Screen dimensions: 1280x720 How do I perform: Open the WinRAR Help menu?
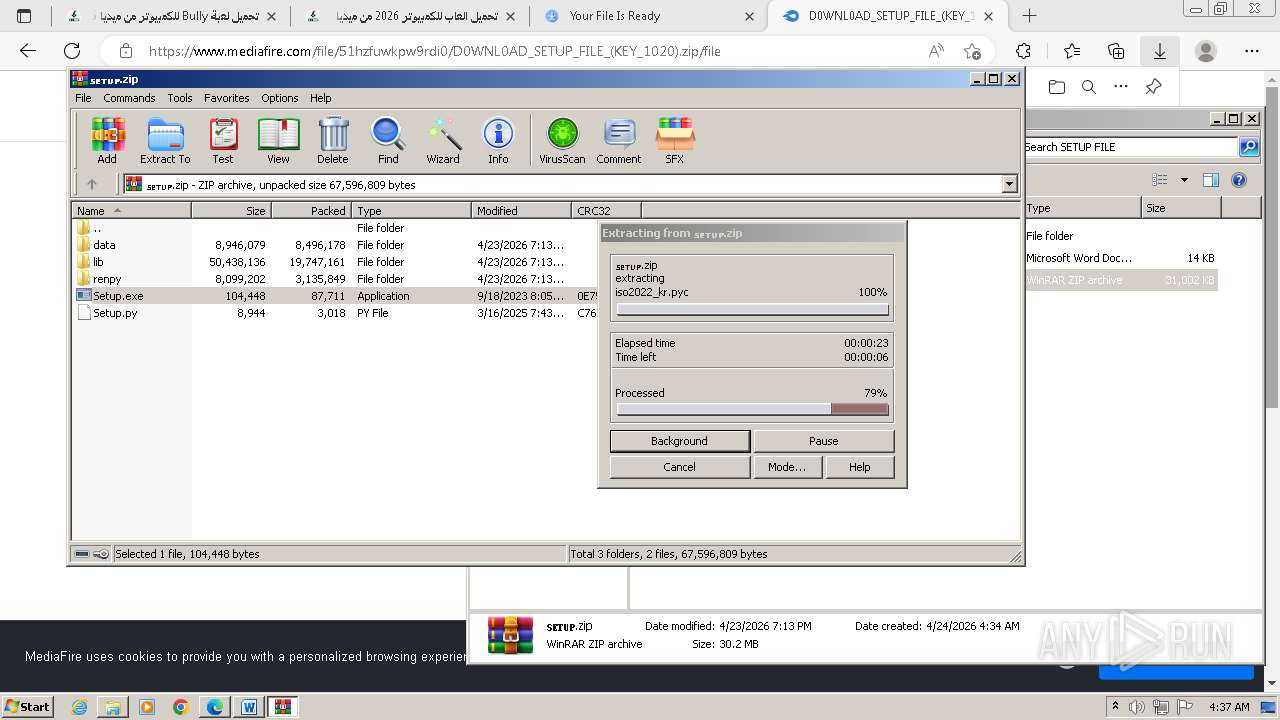point(320,98)
